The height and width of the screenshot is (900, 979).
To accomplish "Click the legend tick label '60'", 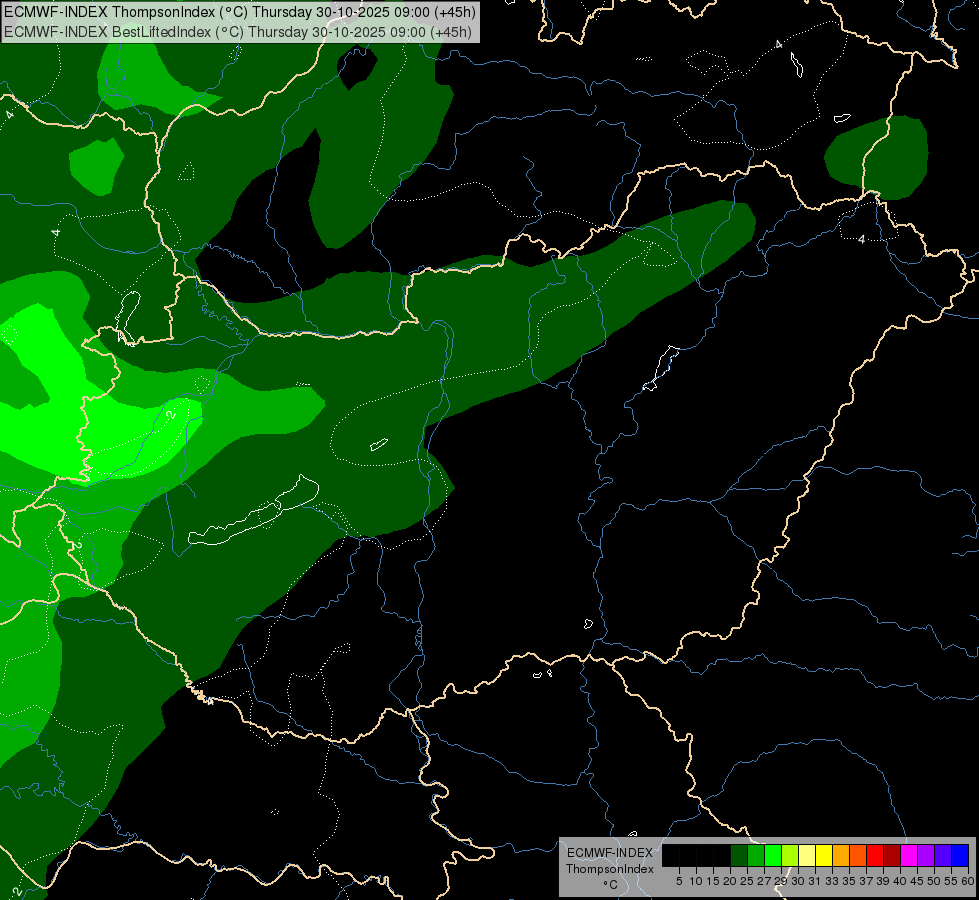I will point(968,881).
